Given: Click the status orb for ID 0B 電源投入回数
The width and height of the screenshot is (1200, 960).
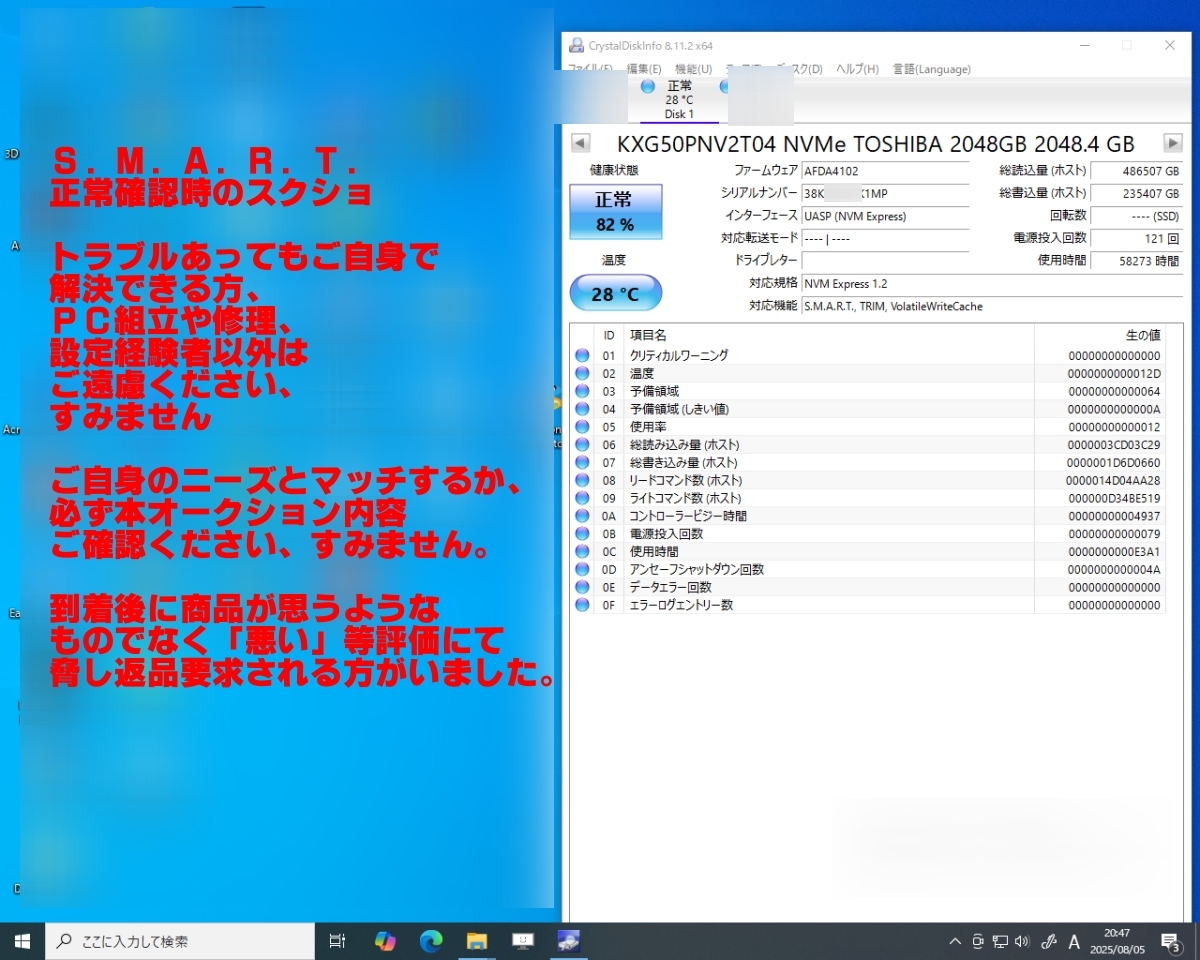Looking at the screenshot, I should tap(582, 534).
